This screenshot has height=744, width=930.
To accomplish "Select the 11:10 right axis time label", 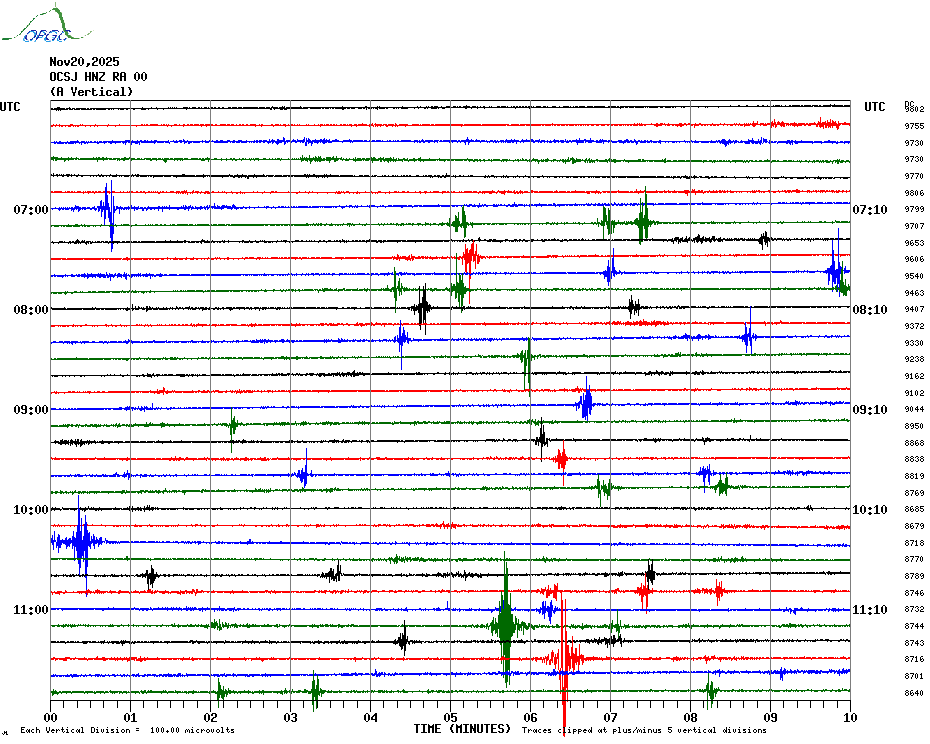I will pos(869,609).
